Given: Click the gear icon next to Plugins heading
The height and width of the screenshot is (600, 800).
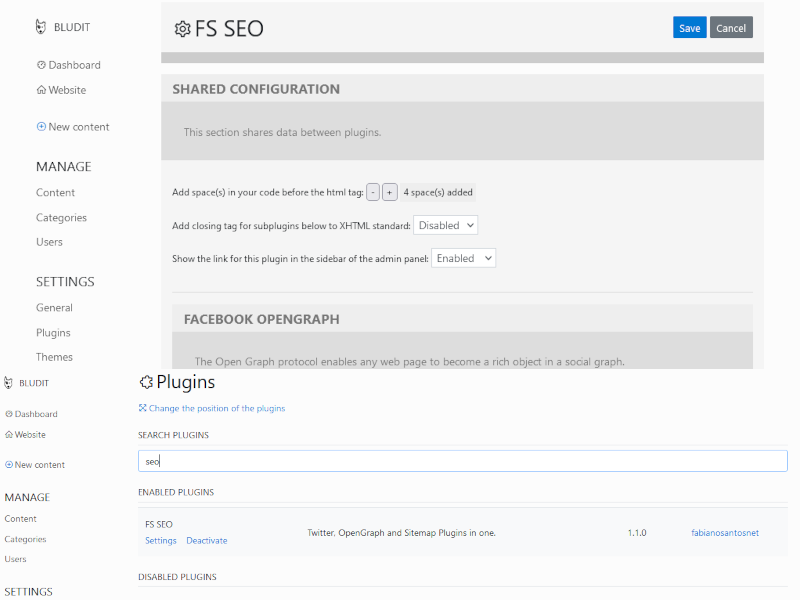Looking at the screenshot, I should coord(146,382).
